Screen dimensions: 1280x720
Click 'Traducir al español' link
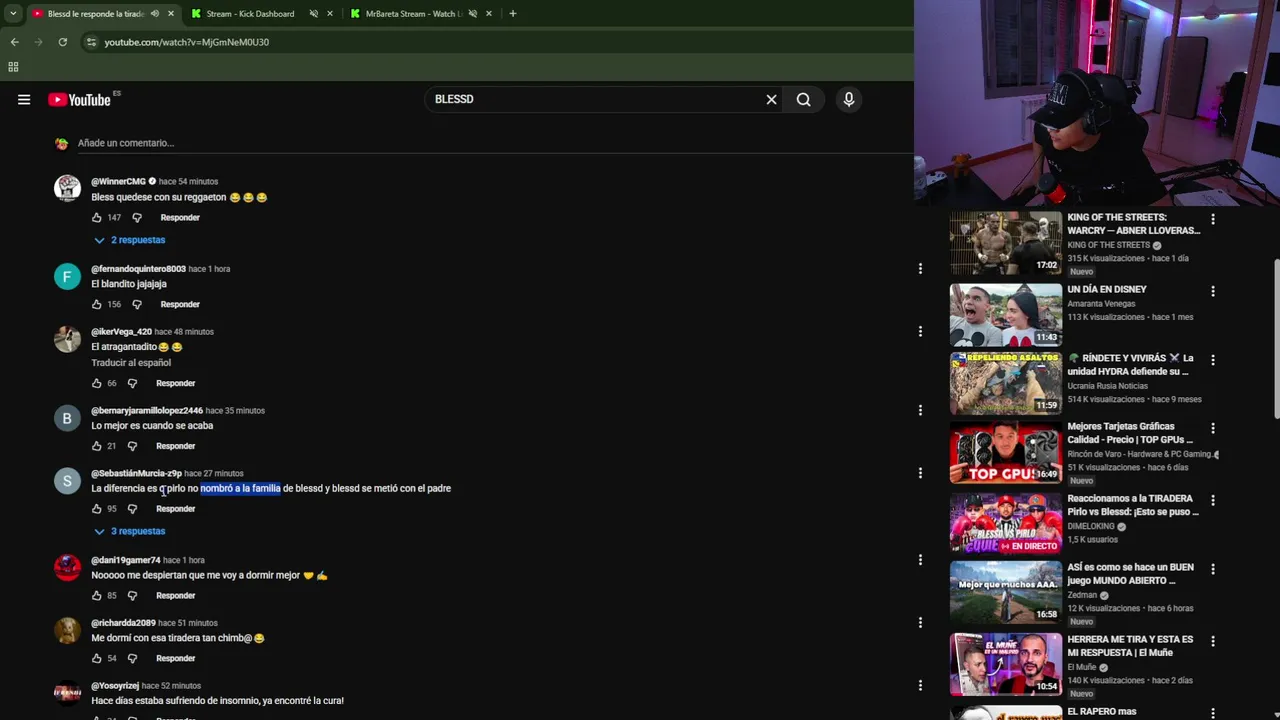(131, 362)
